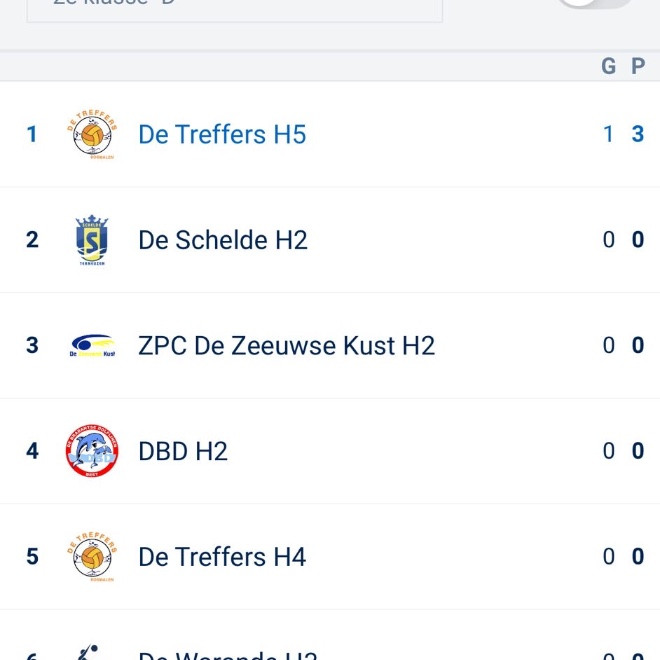Open De Treffers H4 team name

pos(222,556)
